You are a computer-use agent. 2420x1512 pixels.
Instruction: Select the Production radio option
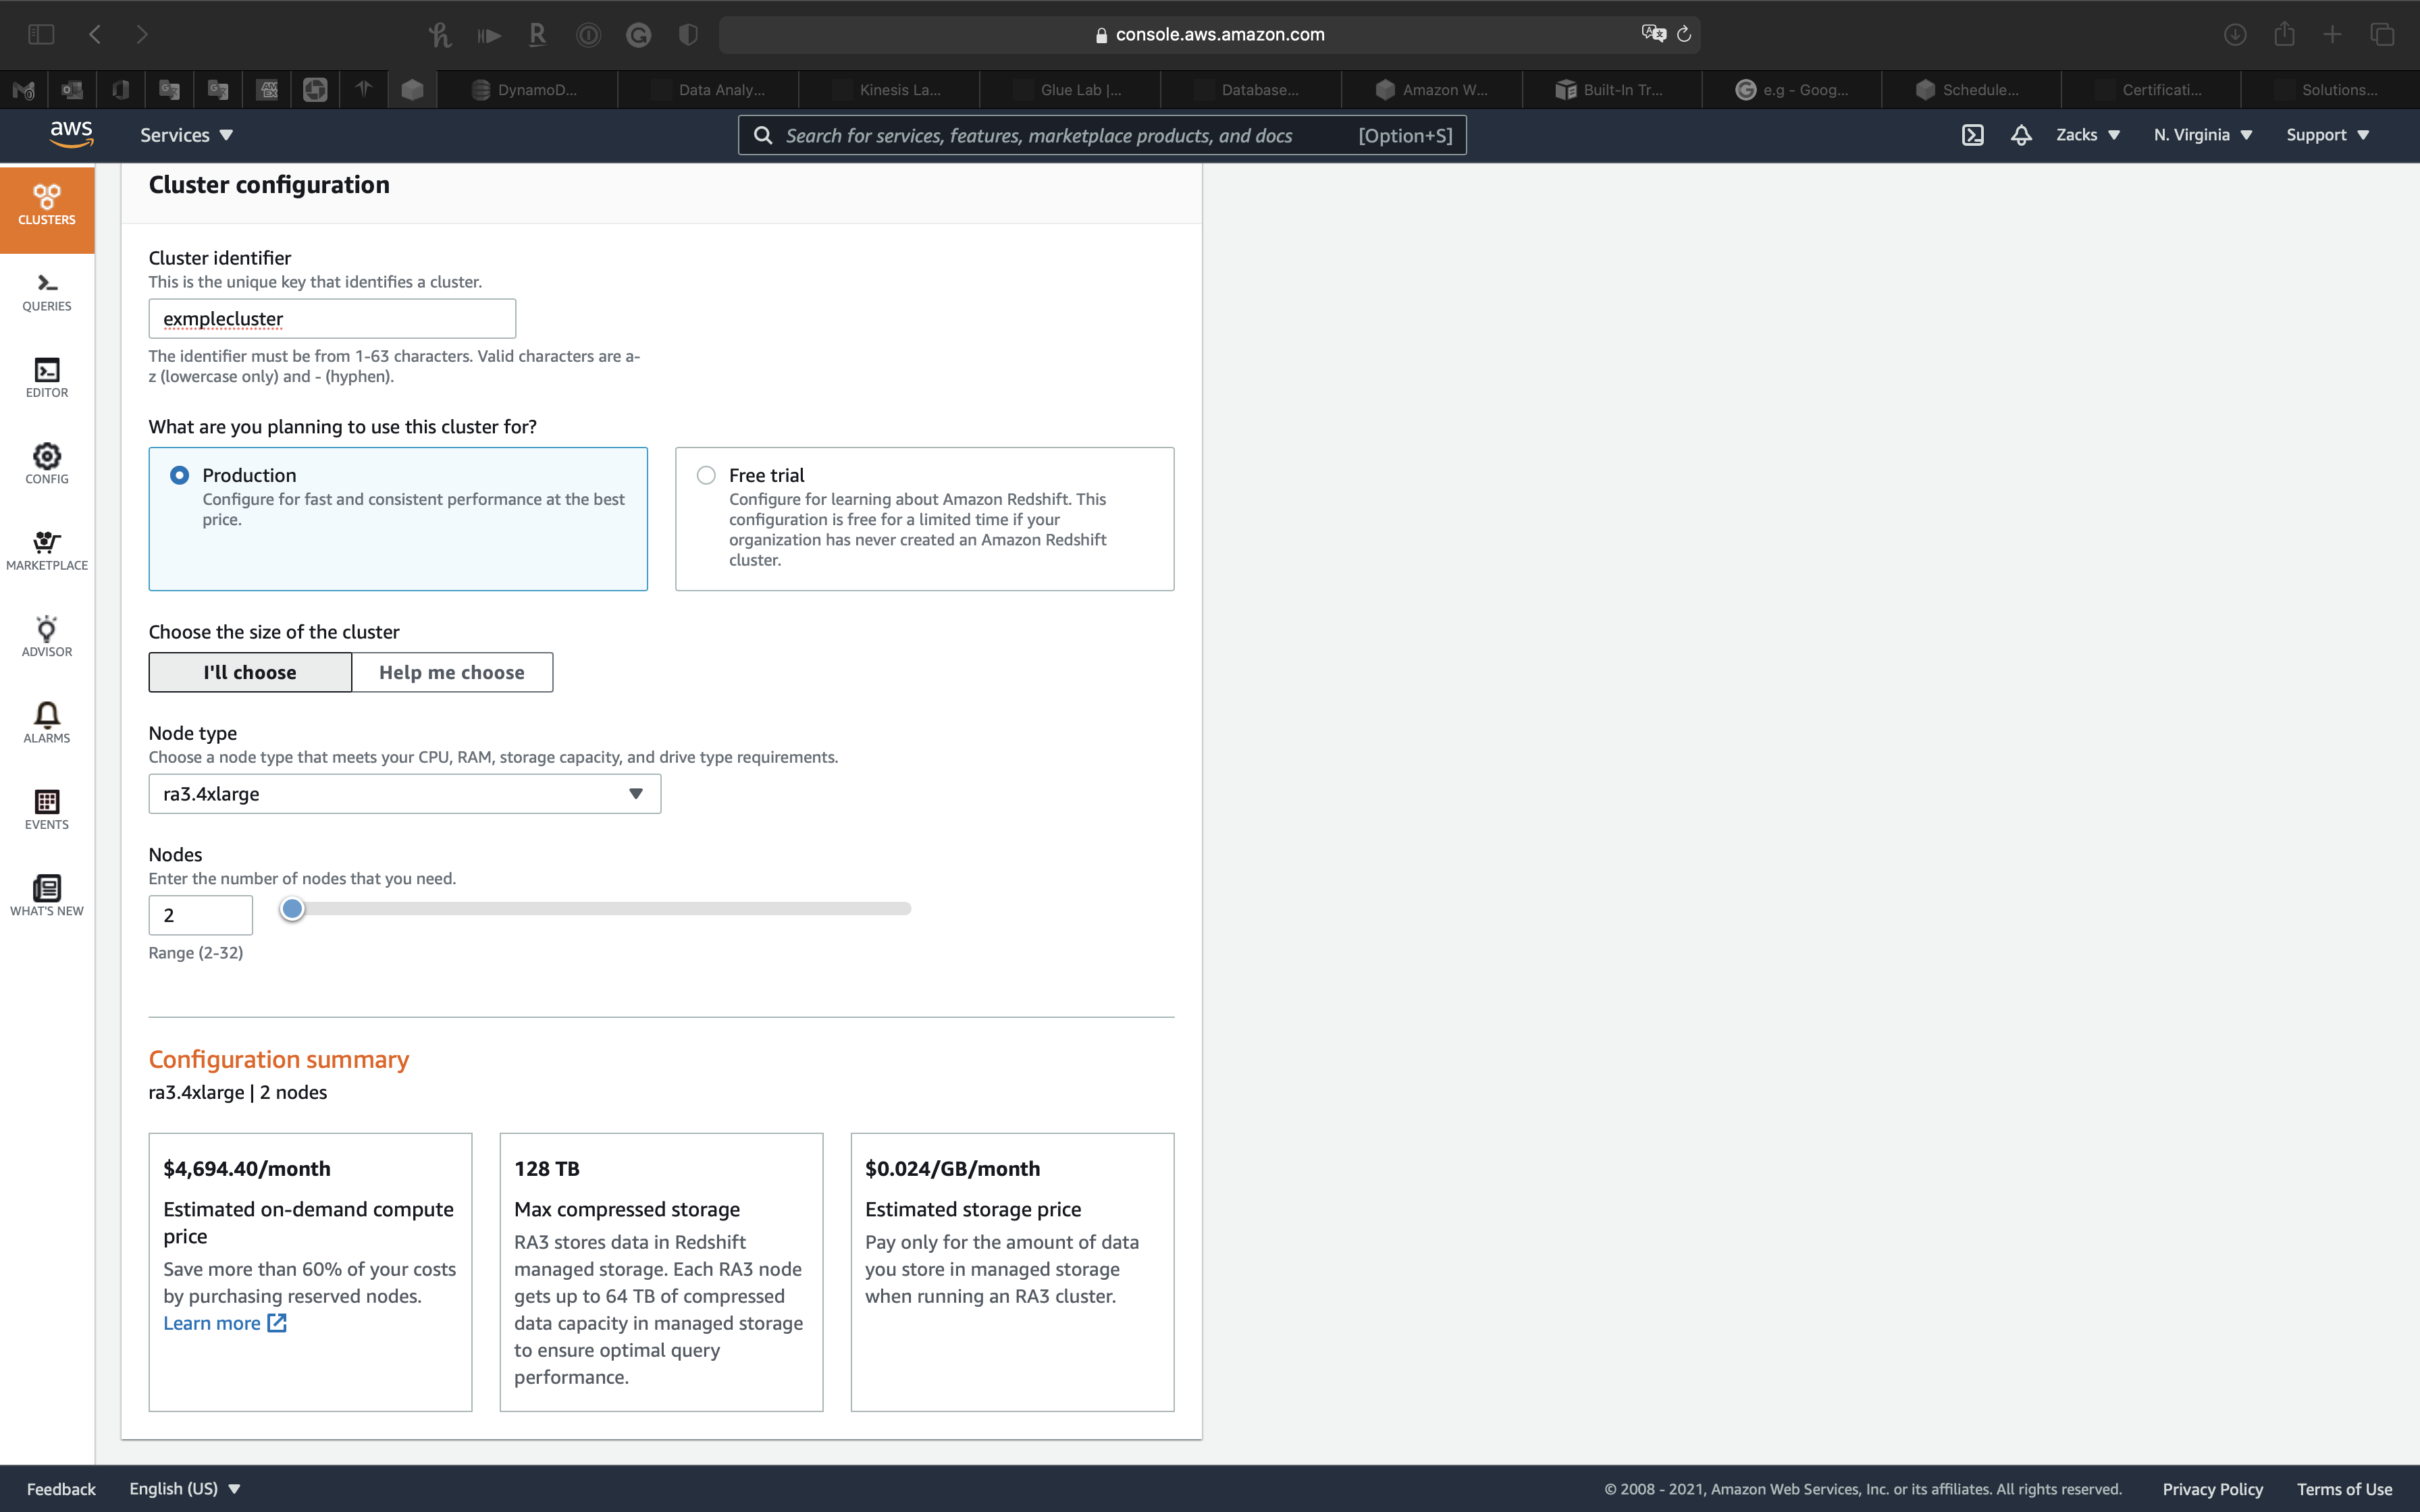(180, 475)
